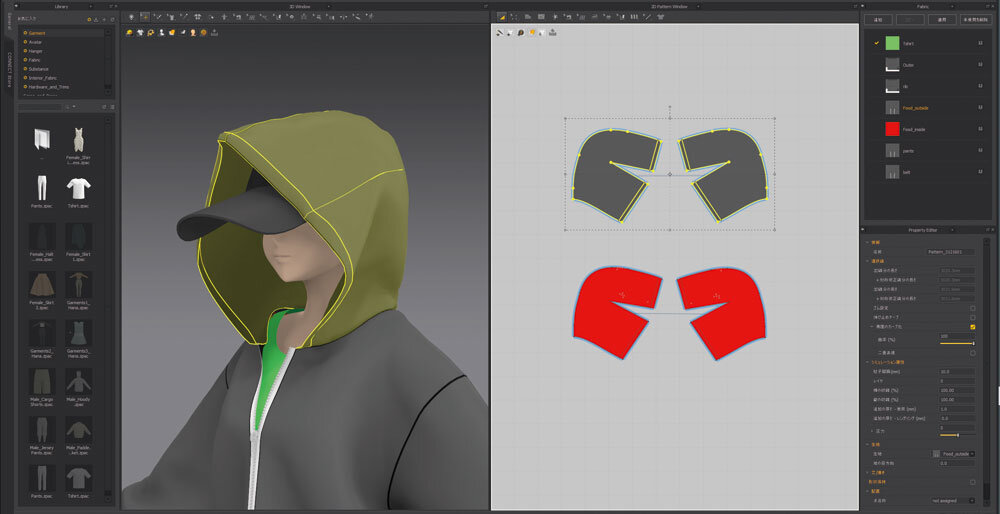The image size is (1000, 514).
Task: Open the 'not assigned' dropdown
Action: pos(950,499)
